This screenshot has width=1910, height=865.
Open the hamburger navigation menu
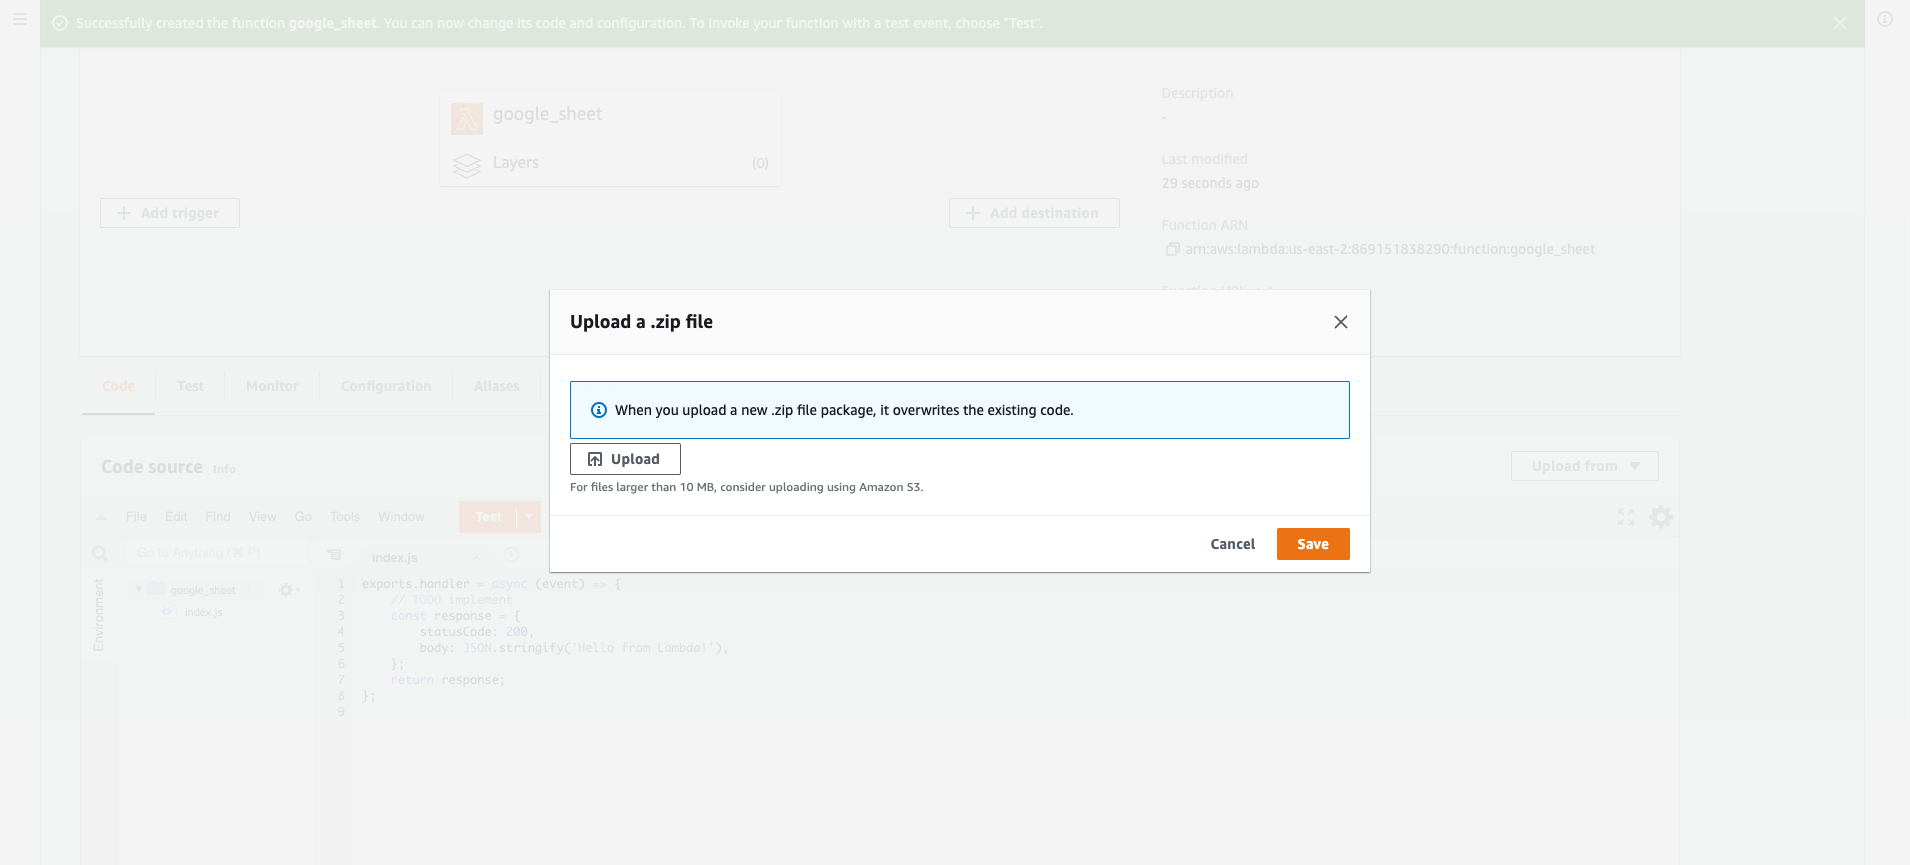20,19
